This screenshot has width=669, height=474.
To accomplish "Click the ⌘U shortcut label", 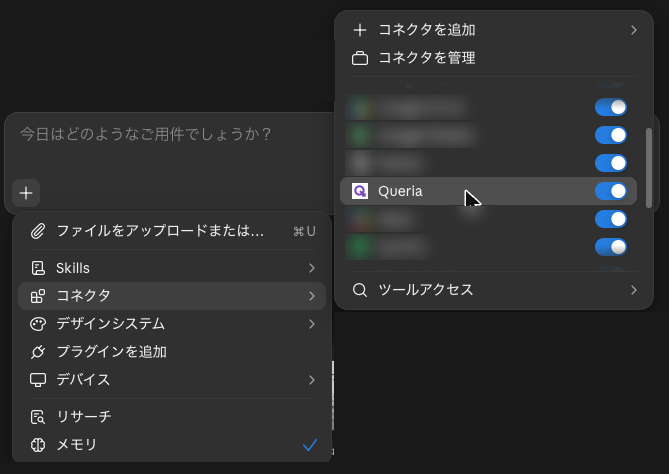I will (x=304, y=231).
